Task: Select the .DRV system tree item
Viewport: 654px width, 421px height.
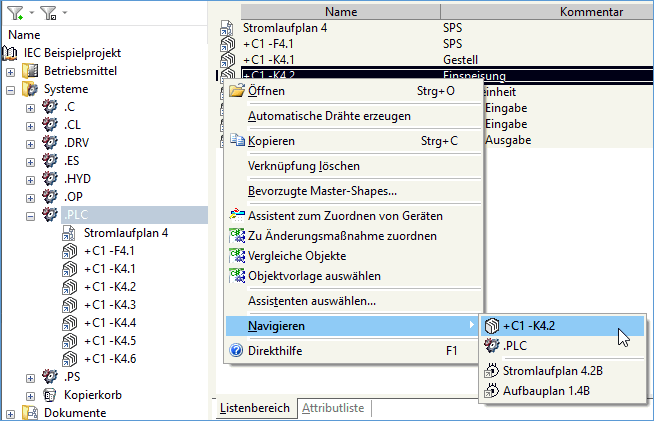Action: pos(78,142)
